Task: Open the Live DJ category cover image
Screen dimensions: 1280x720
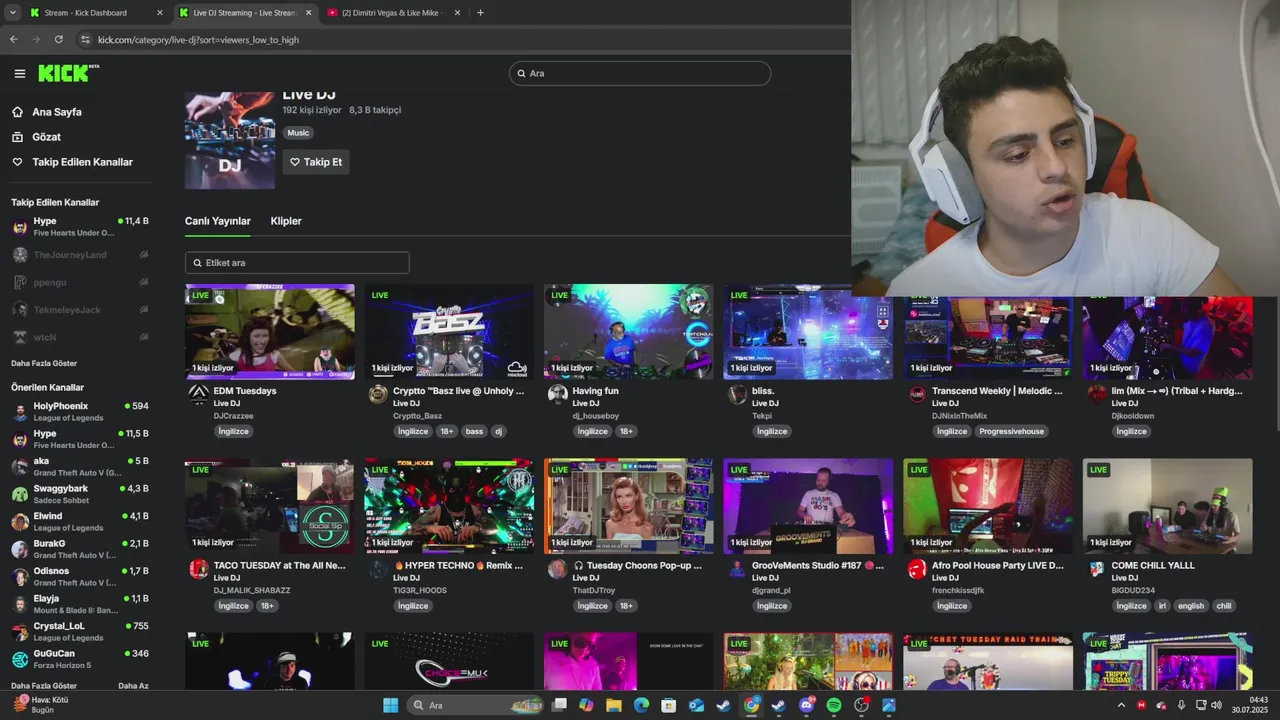Action: 229,141
